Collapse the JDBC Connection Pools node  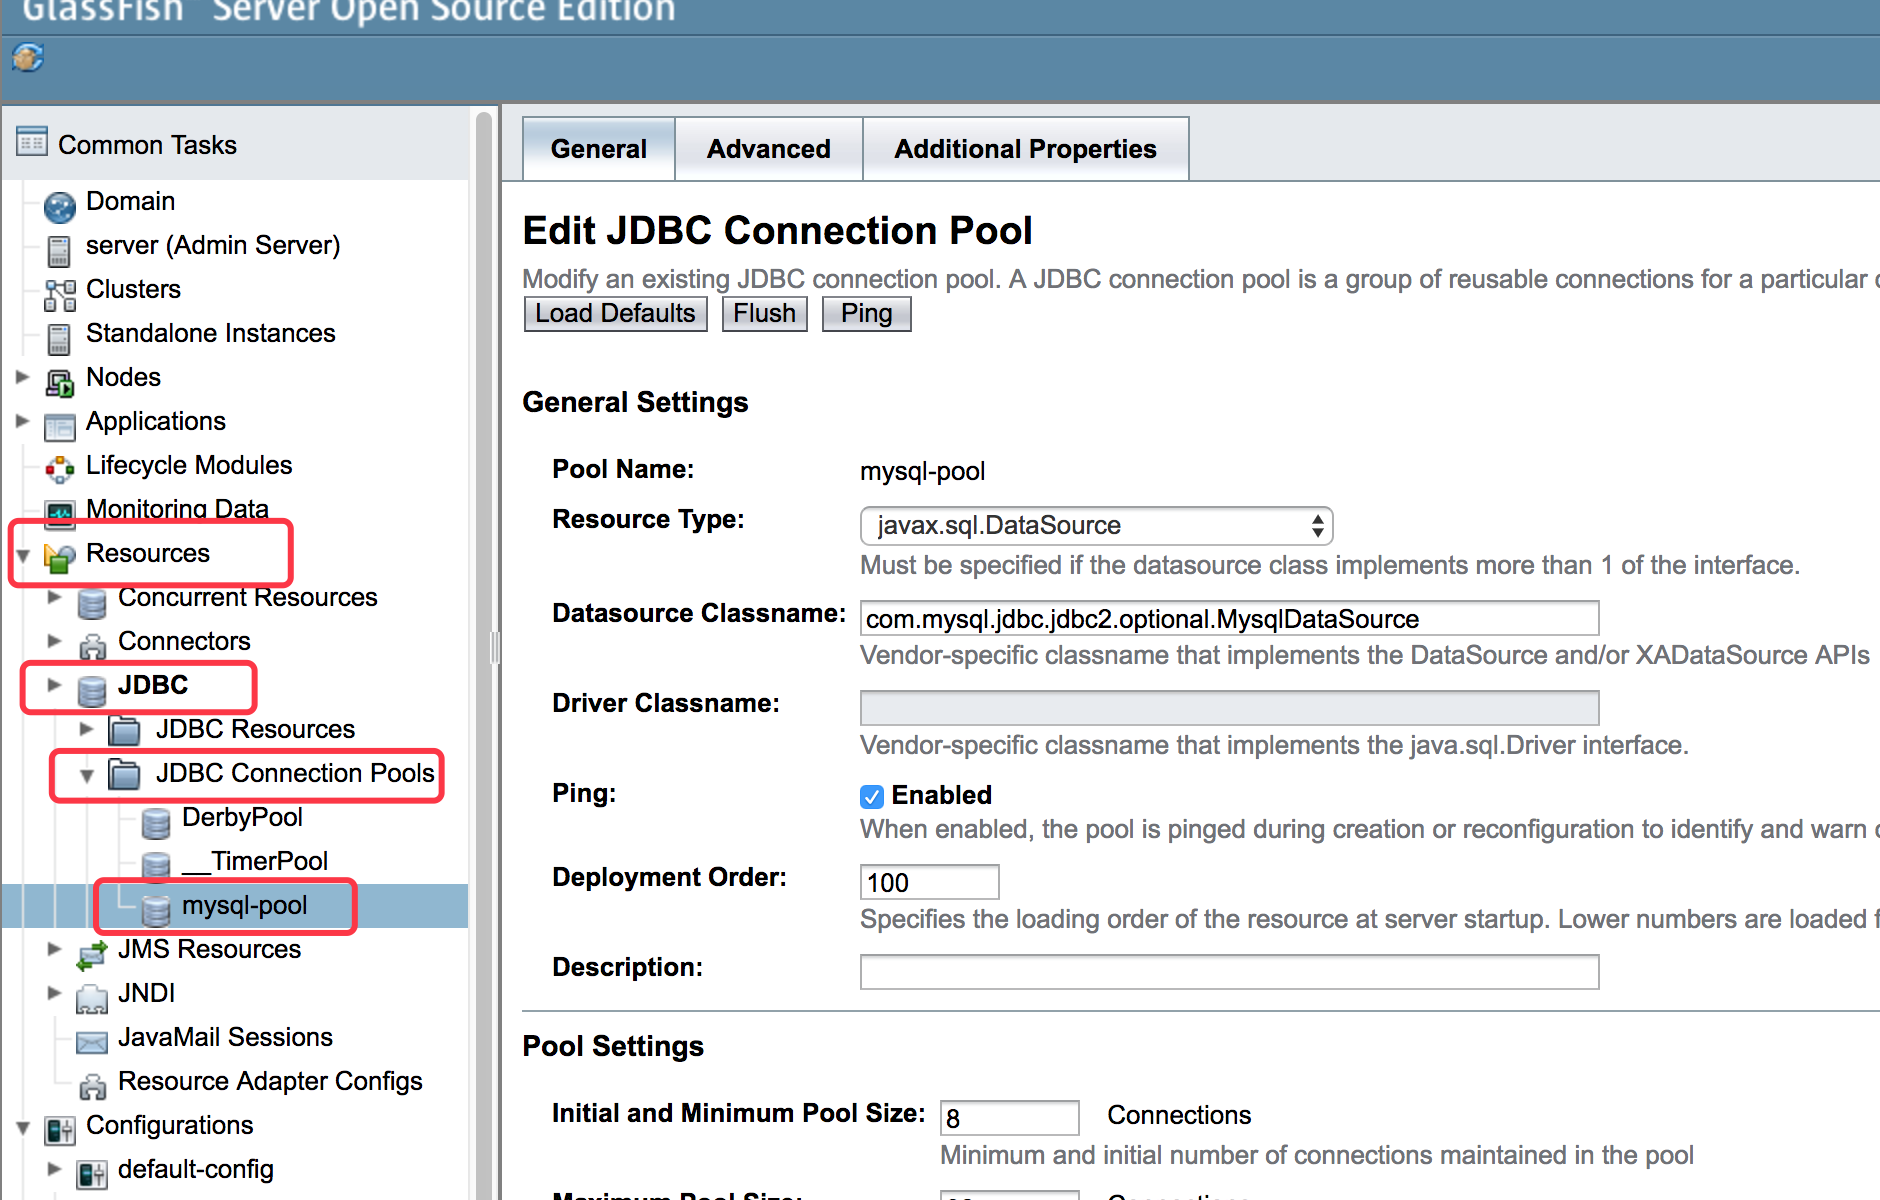[87, 775]
